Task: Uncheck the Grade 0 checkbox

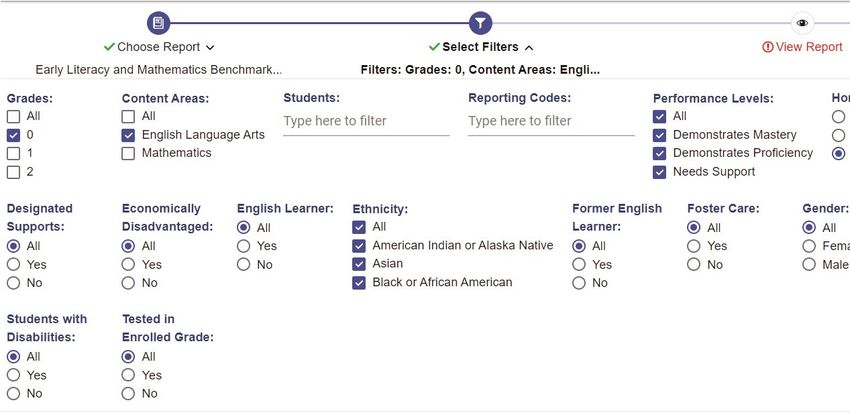Action: point(14,135)
